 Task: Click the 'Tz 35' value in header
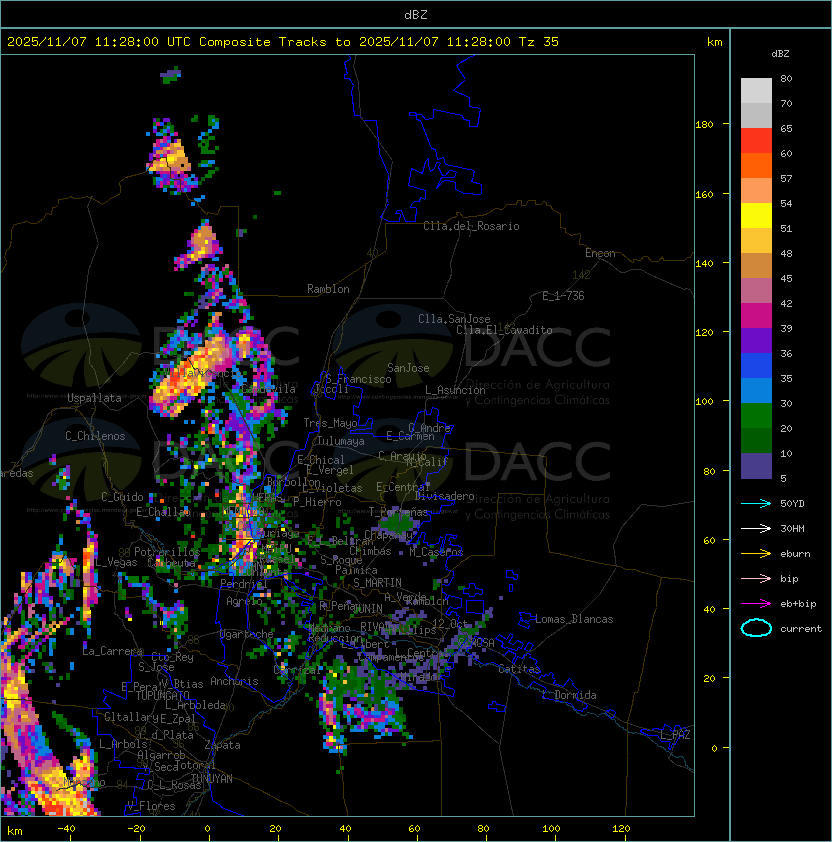click(539, 42)
